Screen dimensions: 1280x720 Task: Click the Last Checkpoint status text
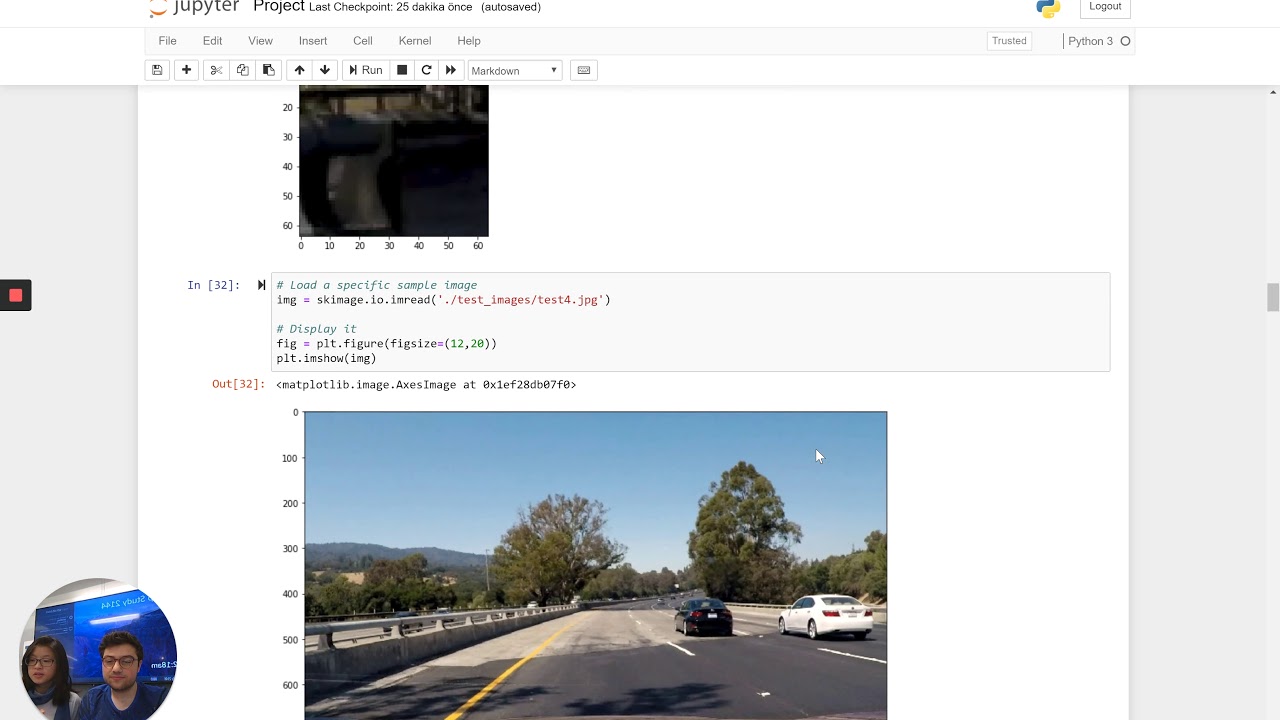pyautogui.click(x=390, y=7)
